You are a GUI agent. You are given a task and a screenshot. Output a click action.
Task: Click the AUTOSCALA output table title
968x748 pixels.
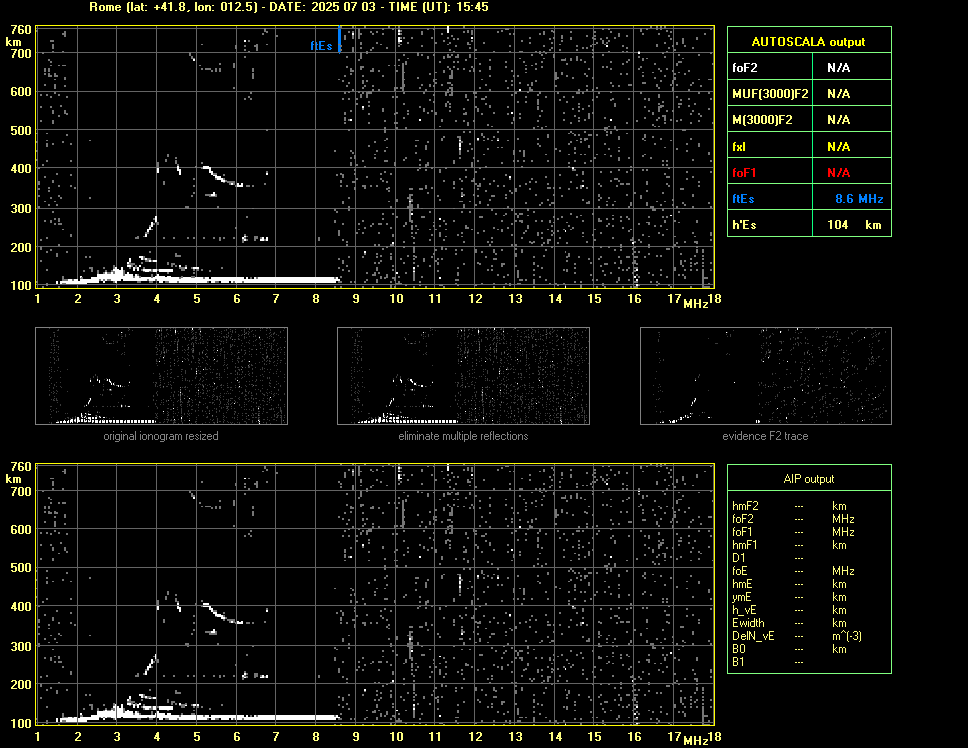pyautogui.click(x=808, y=42)
